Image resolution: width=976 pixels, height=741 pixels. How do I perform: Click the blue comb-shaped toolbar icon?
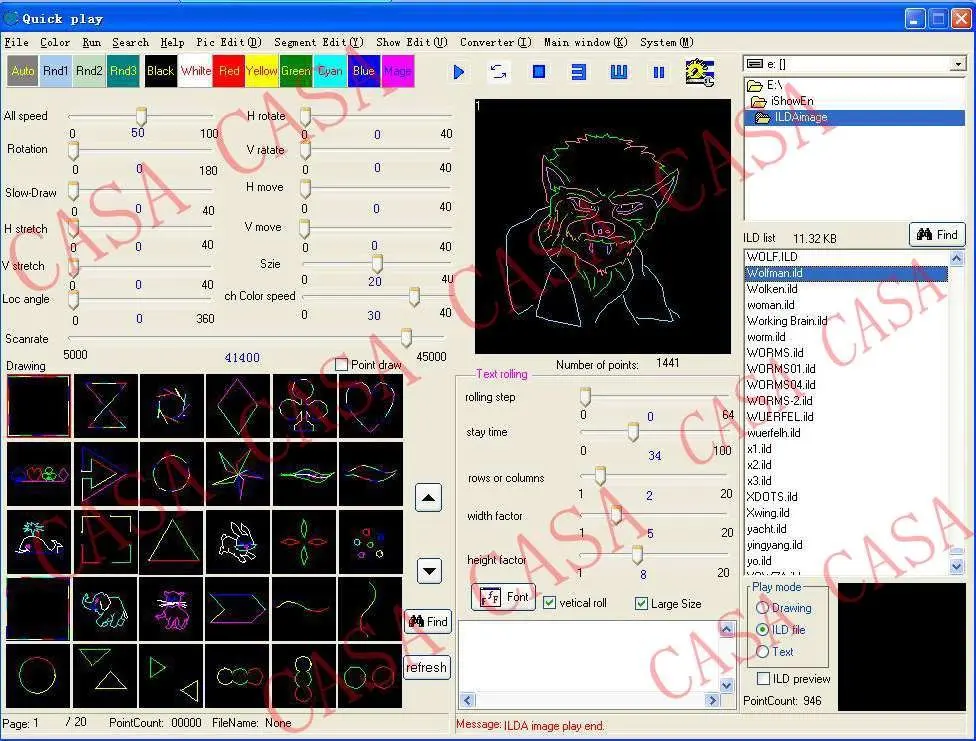(618, 72)
